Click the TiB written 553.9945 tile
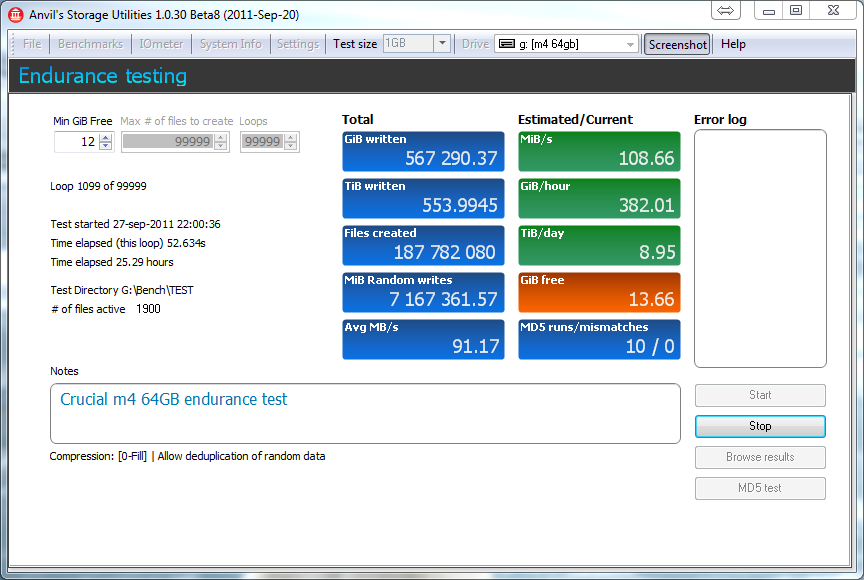This screenshot has width=864, height=580. [423, 198]
